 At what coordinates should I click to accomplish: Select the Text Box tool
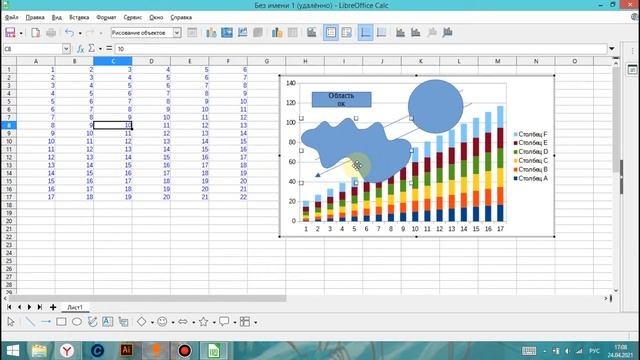click(107, 322)
